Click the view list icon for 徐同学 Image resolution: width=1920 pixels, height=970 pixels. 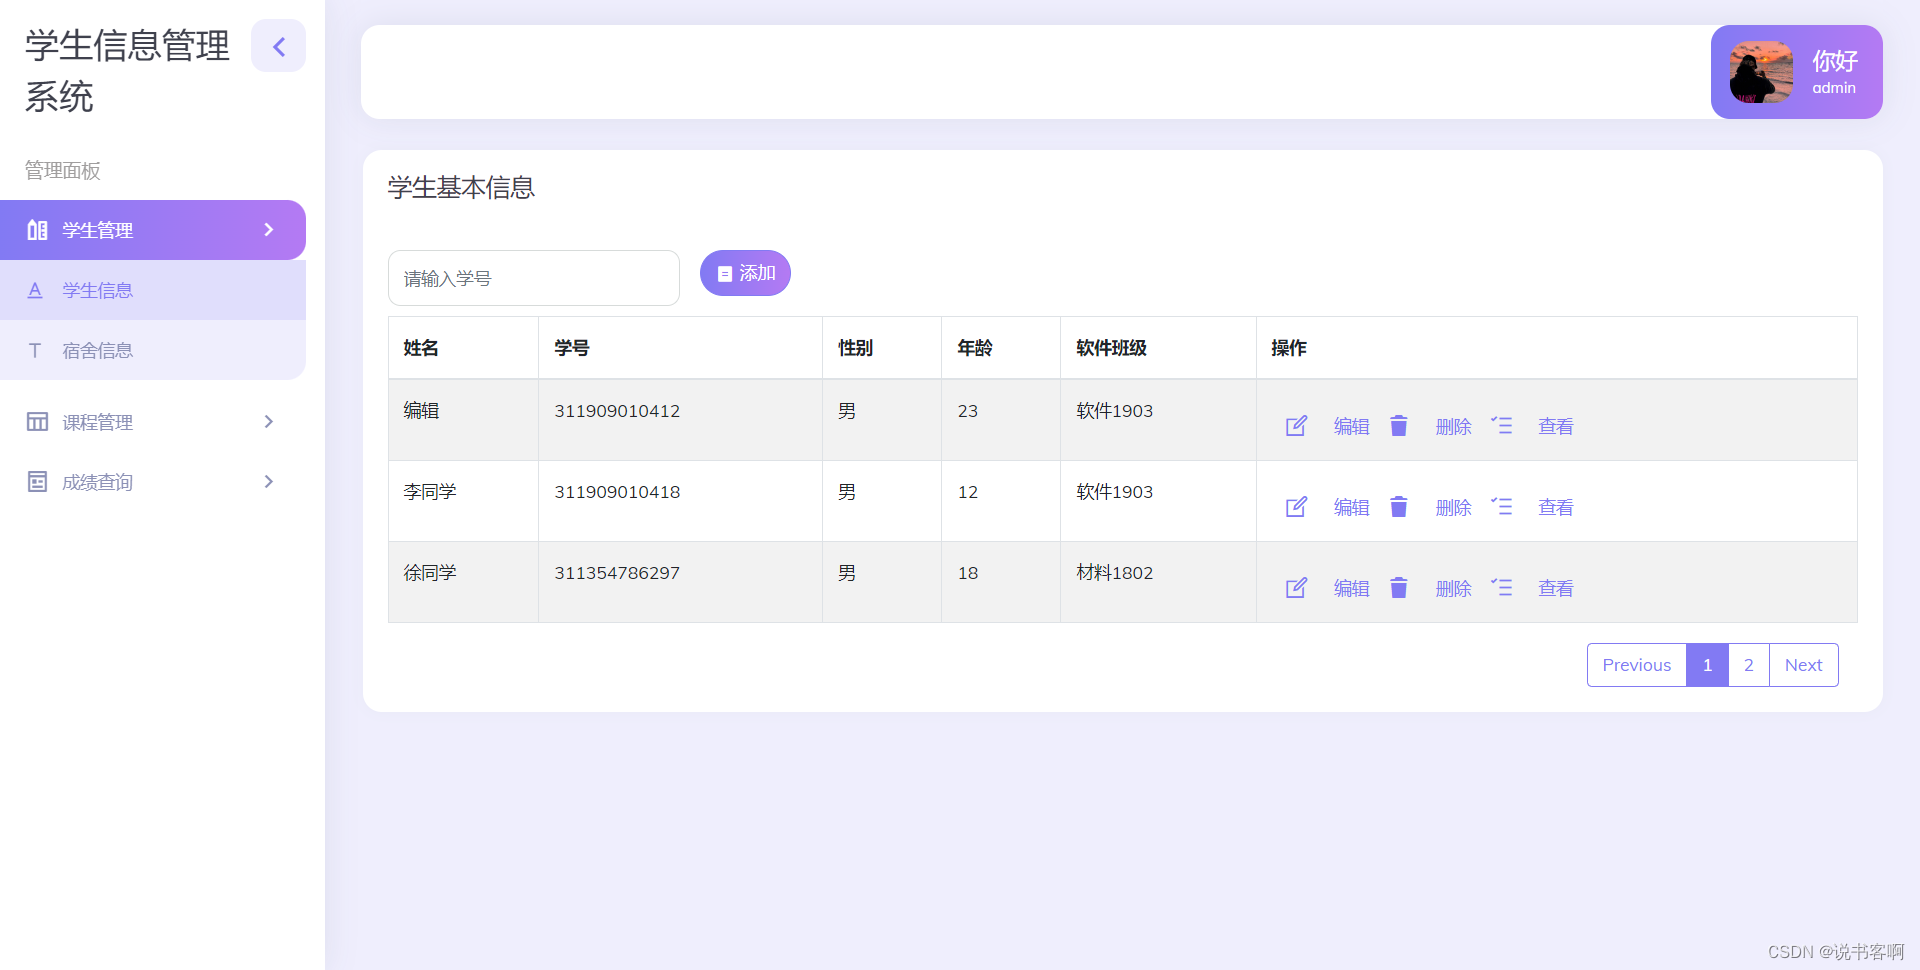[1501, 587]
